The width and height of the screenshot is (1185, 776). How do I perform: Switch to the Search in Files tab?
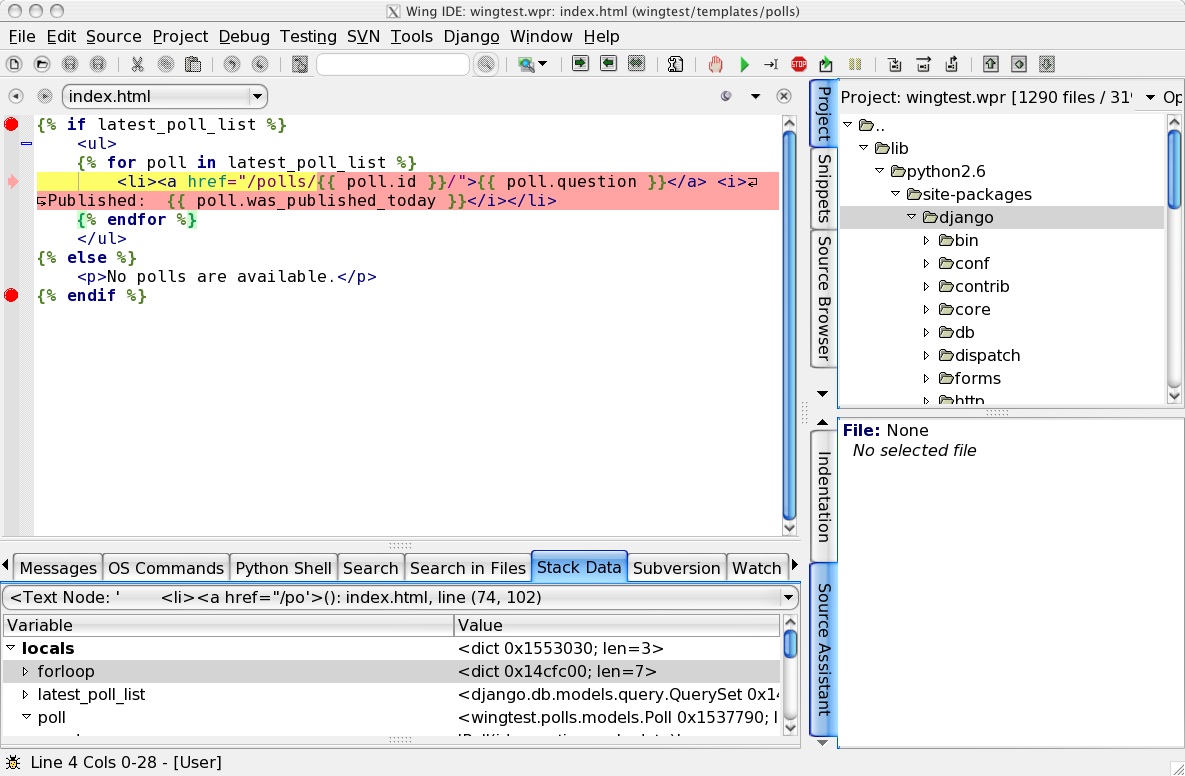pyautogui.click(x=468, y=568)
